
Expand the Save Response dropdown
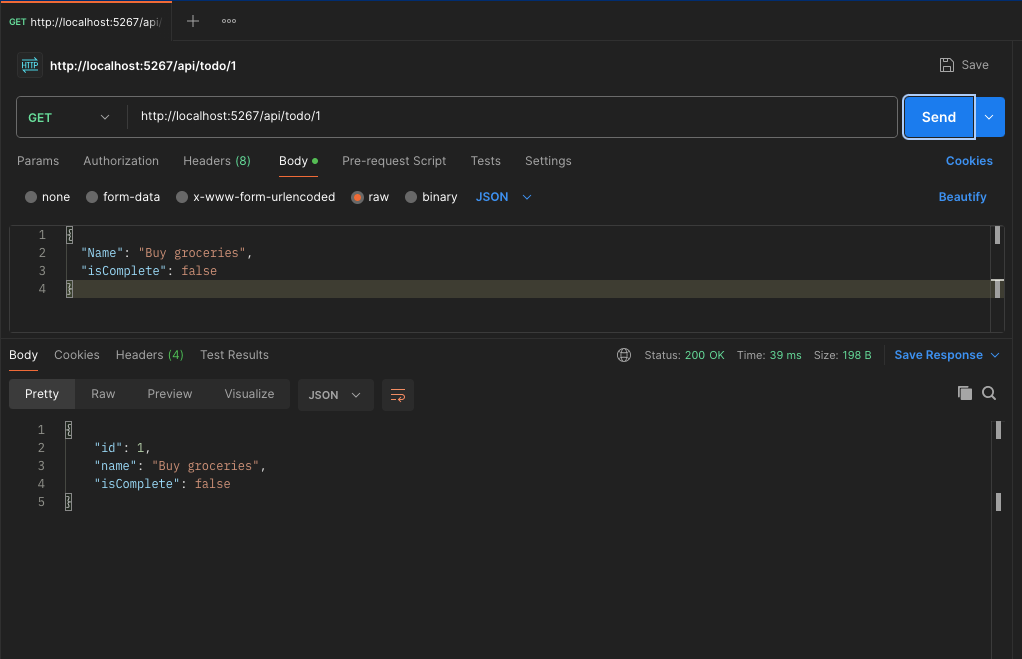click(995, 355)
